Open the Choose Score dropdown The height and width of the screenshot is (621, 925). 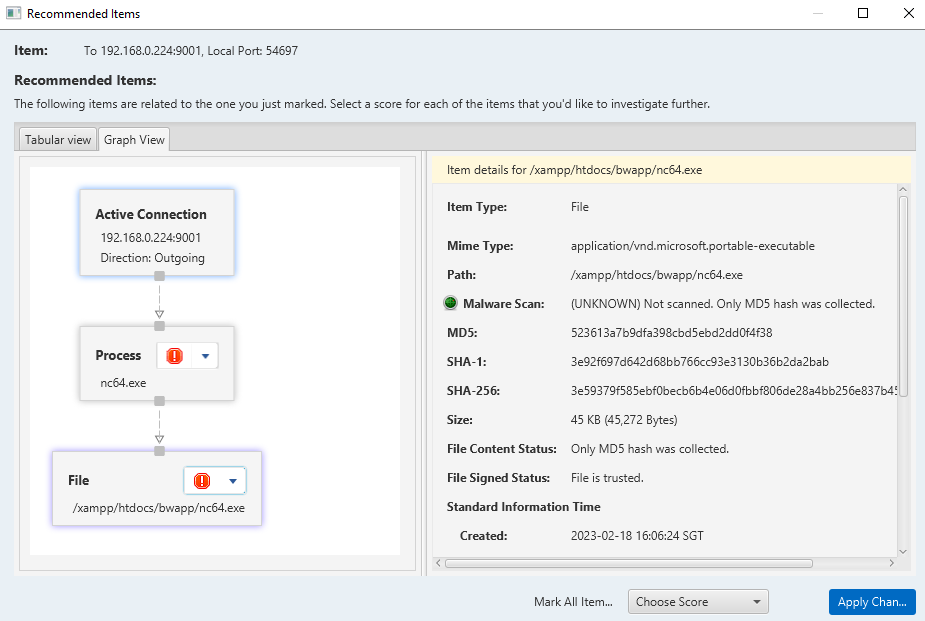coord(697,602)
